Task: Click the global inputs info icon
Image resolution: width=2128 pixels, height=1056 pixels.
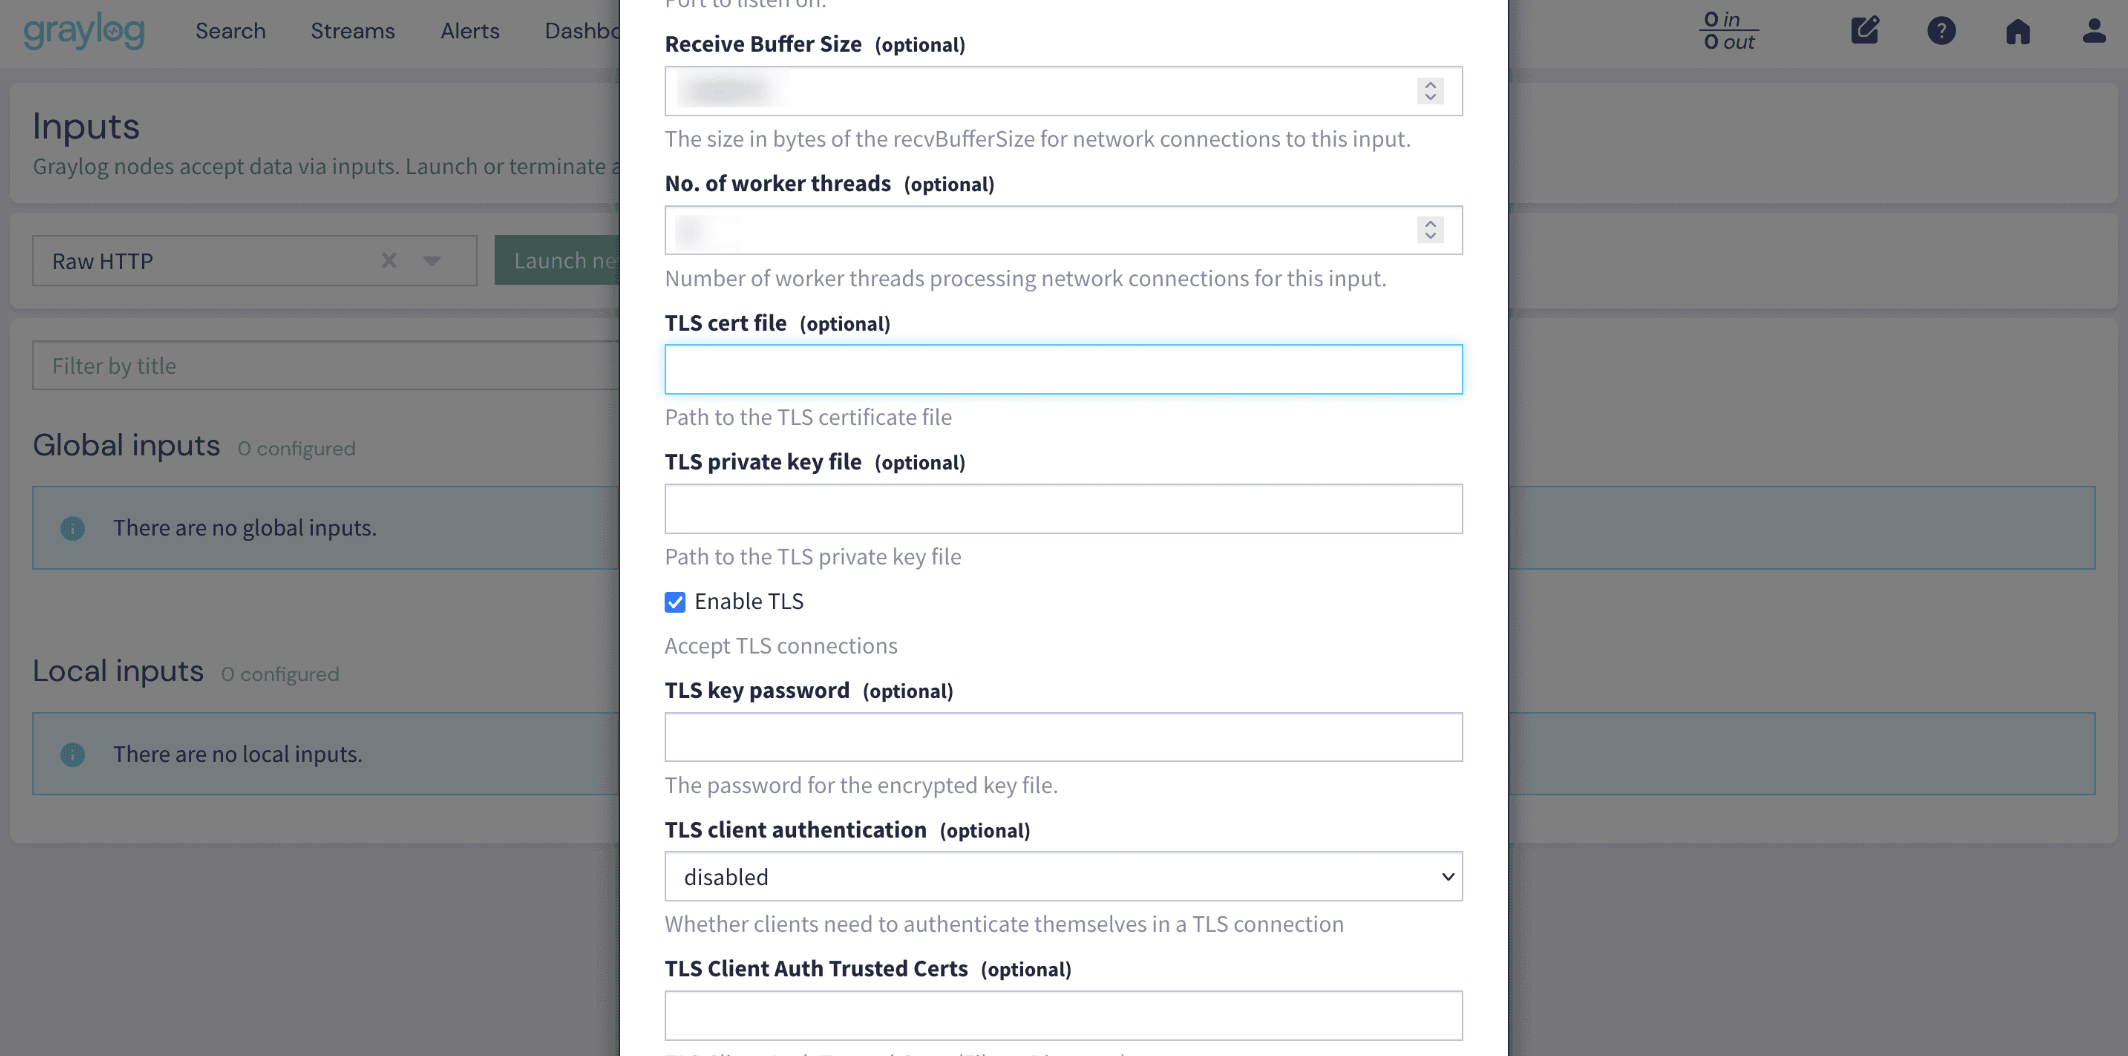Action: pos(73,528)
